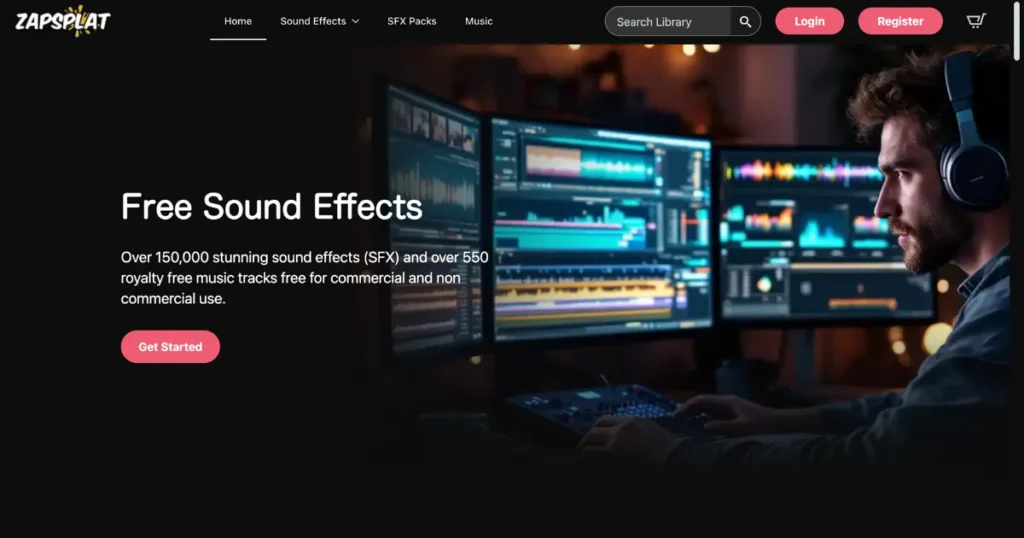Click the Register button
The image size is (1024, 538).
pos(900,21)
